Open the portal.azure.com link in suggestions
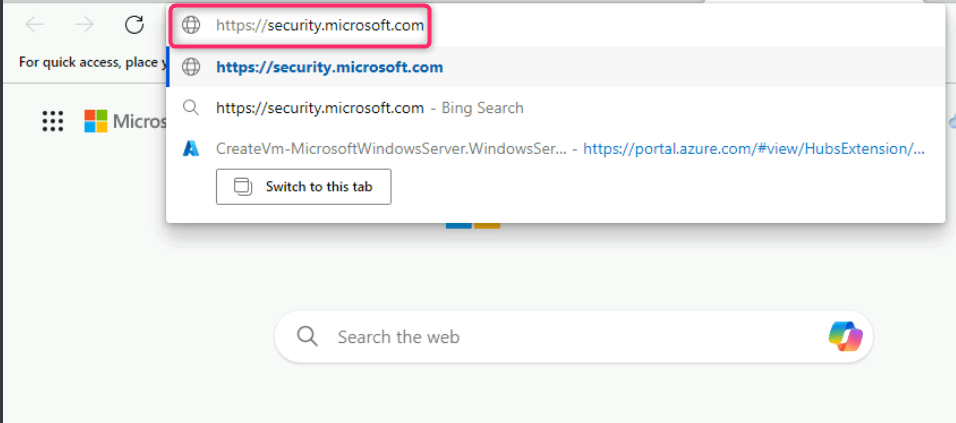 [754, 148]
